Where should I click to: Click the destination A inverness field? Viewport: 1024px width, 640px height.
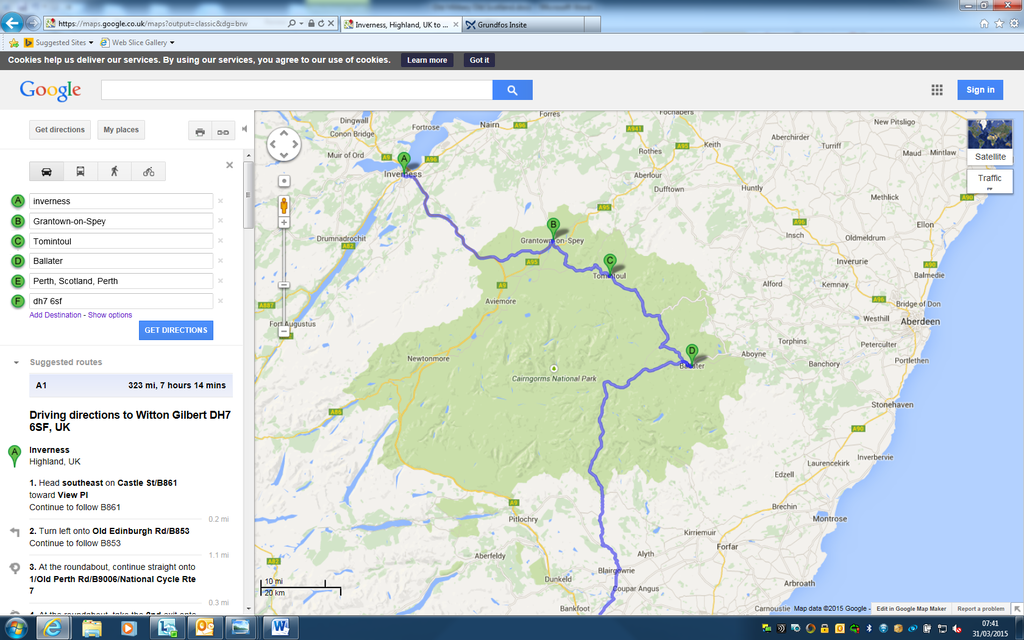click(x=121, y=201)
